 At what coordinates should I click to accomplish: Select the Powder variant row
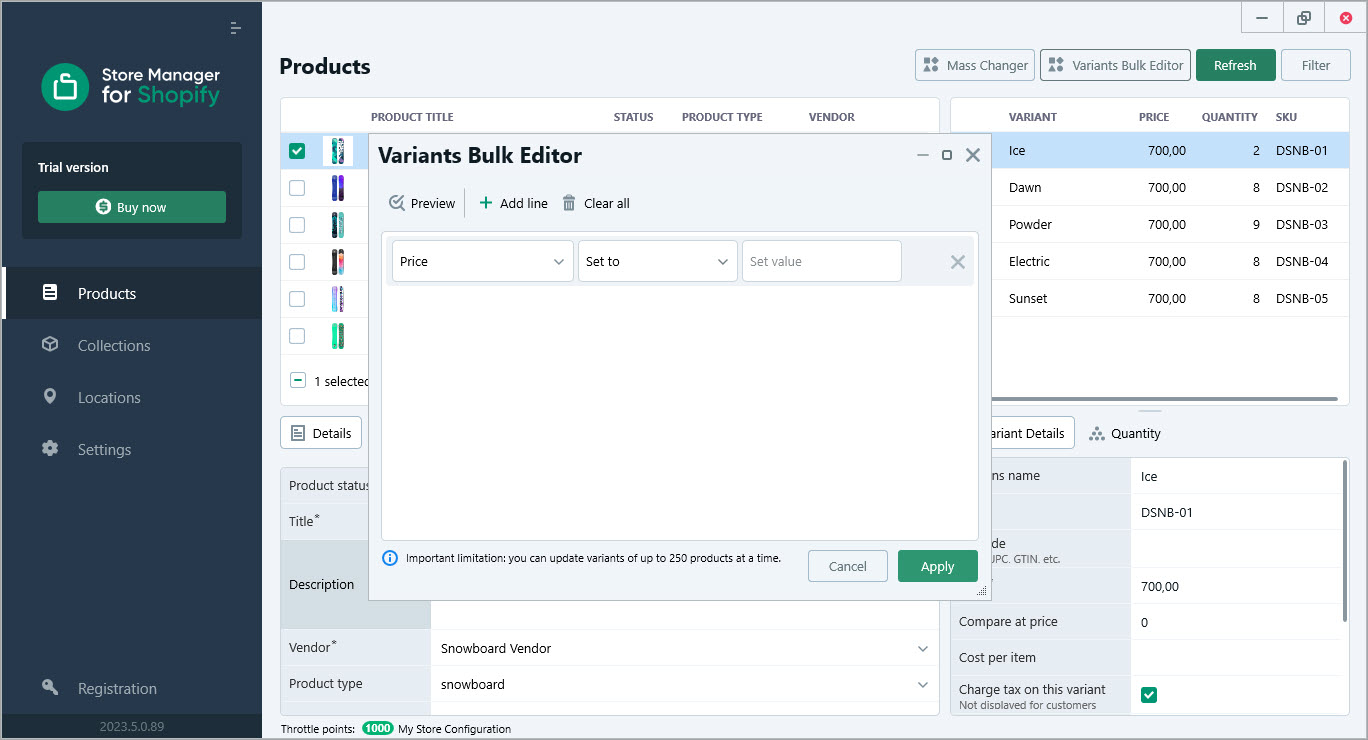click(x=1170, y=224)
